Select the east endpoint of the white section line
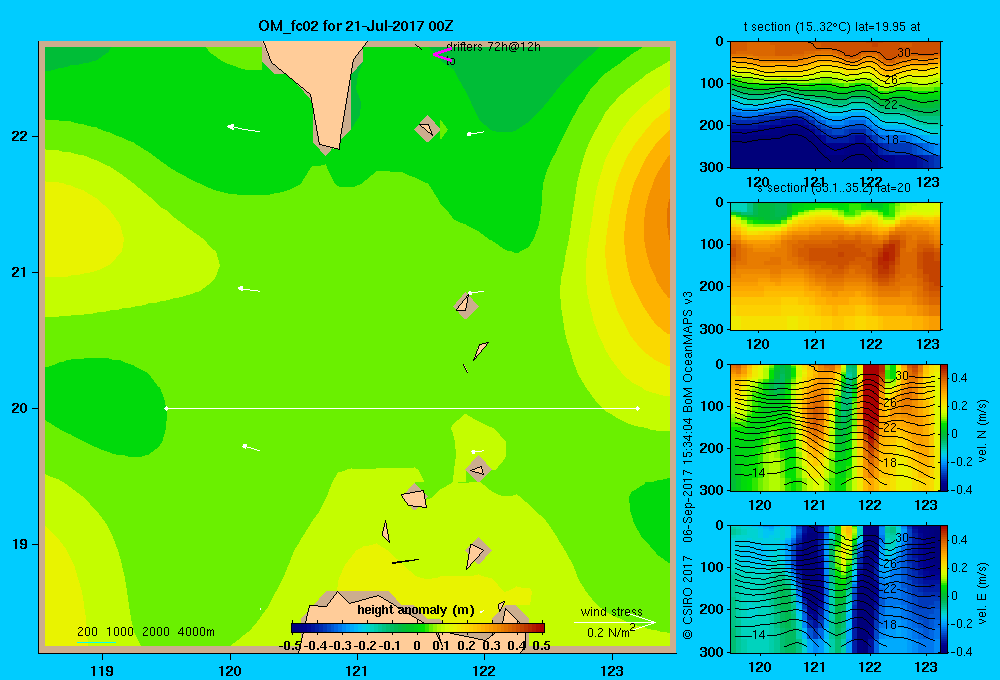 coord(637,408)
